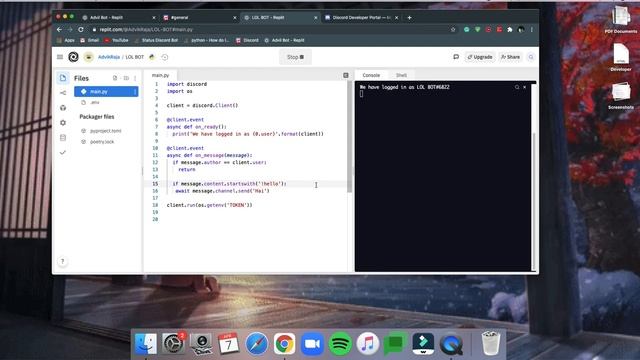640x360 pixels.
Task: Click console text 'We have logged in as LOL BOT#6822'
Action: click(x=404, y=87)
